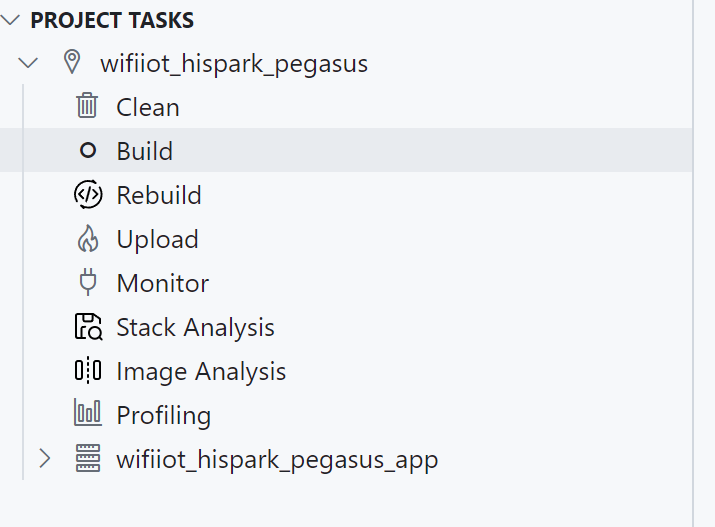This screenshot has width=715, height=527.
Task: Click the Image Analysis split icon
Action: click(x=88, y=371)
